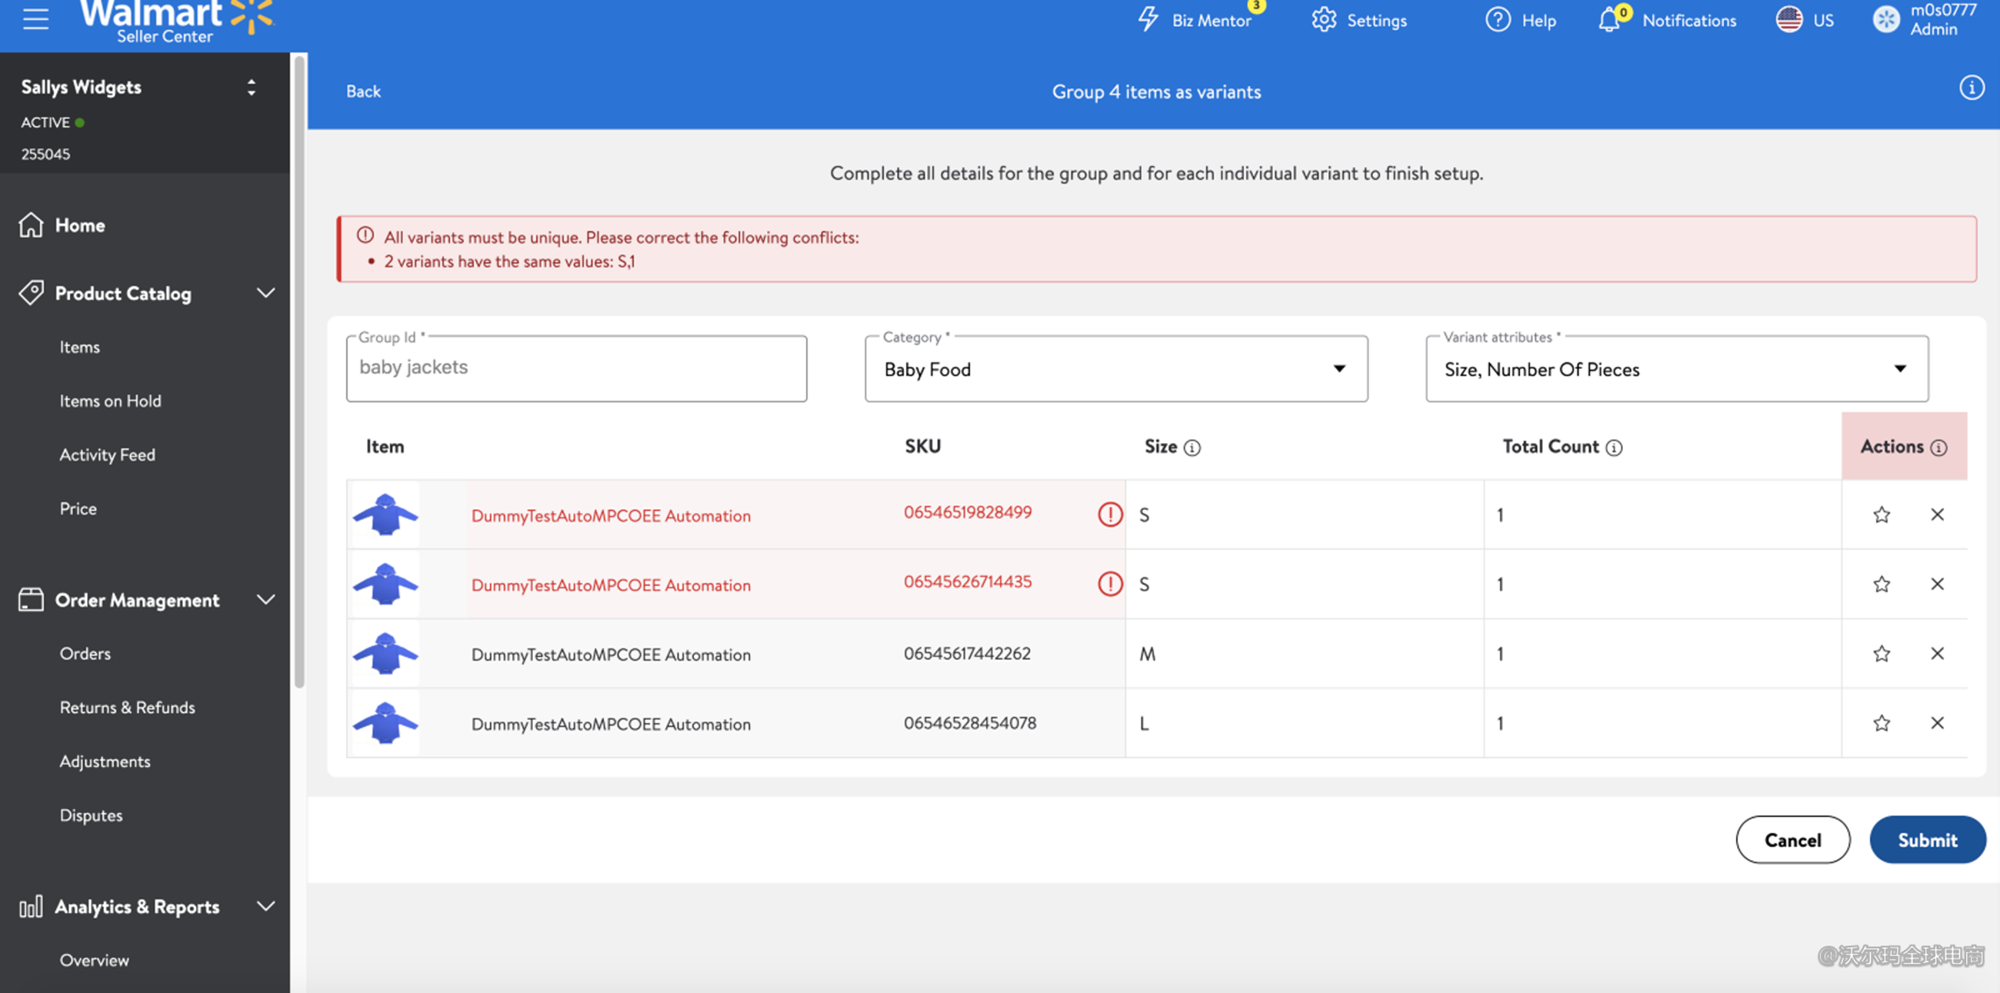This screenshot has width=2000, height=993.
Task: Click error icon for SKU 06546519828499
Action: pyautogui.click(x=1110, y=514)
